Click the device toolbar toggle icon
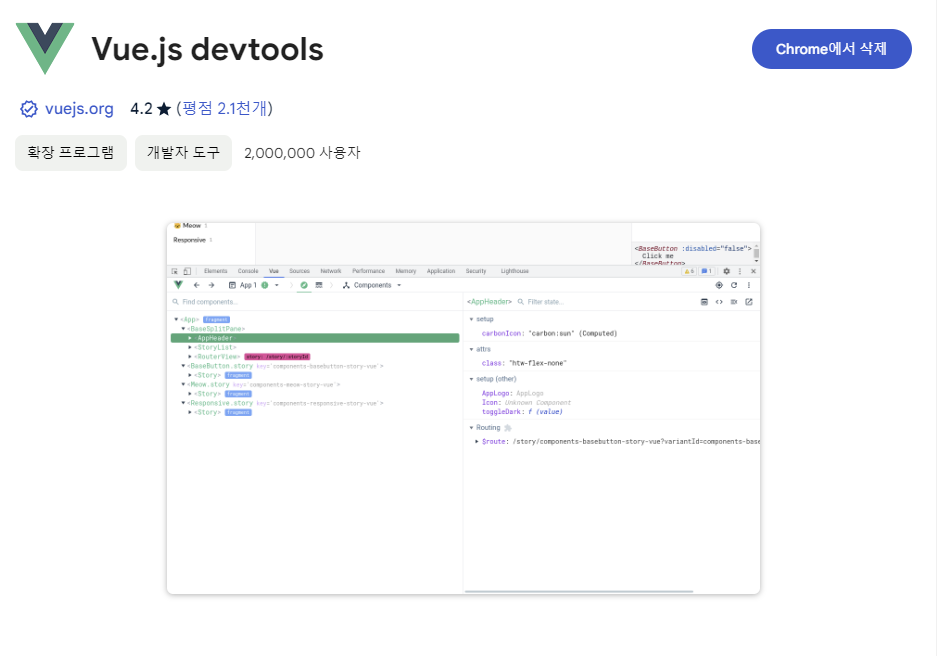 click(x=187, y=271)
